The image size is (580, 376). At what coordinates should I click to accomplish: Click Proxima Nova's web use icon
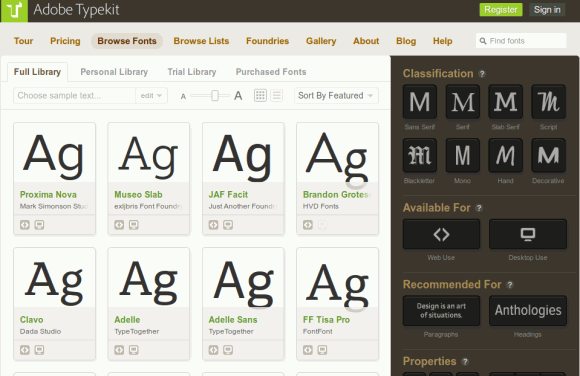tap(25, 225)
